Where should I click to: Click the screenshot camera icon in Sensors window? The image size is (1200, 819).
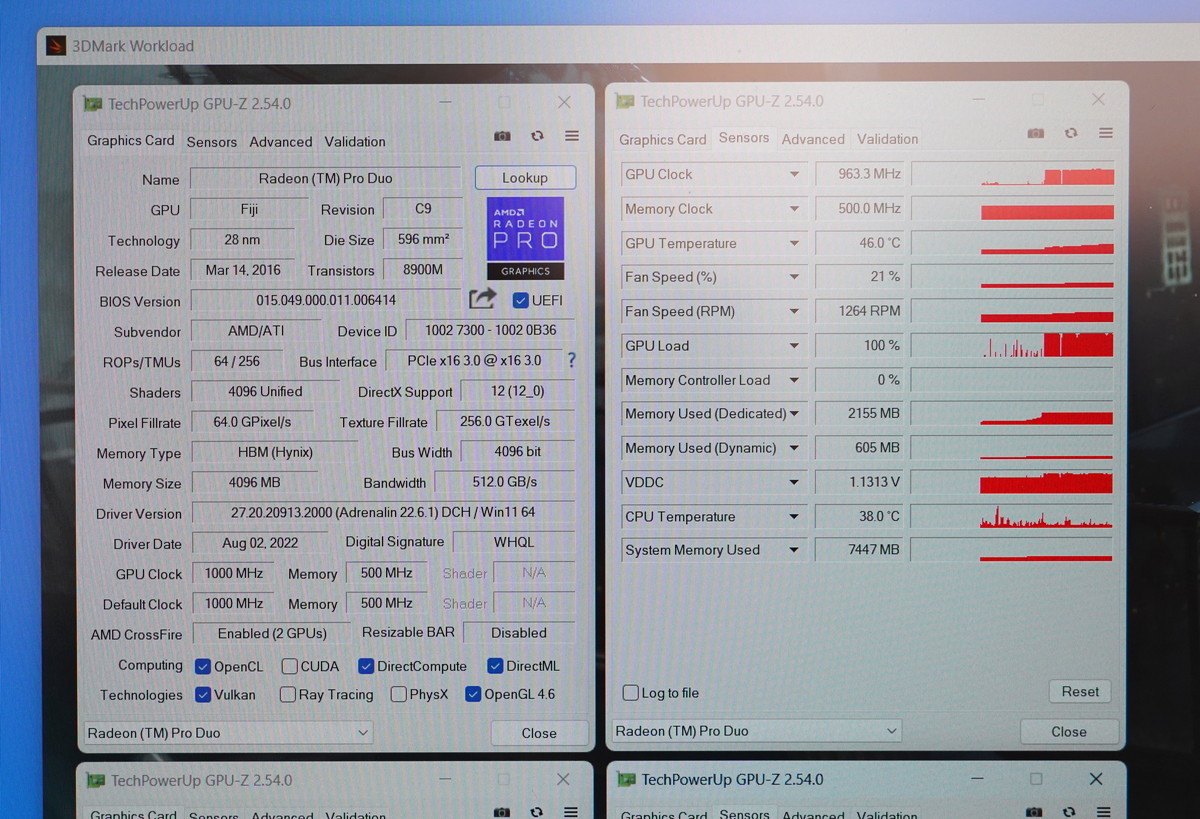(x=1036, y=133)
